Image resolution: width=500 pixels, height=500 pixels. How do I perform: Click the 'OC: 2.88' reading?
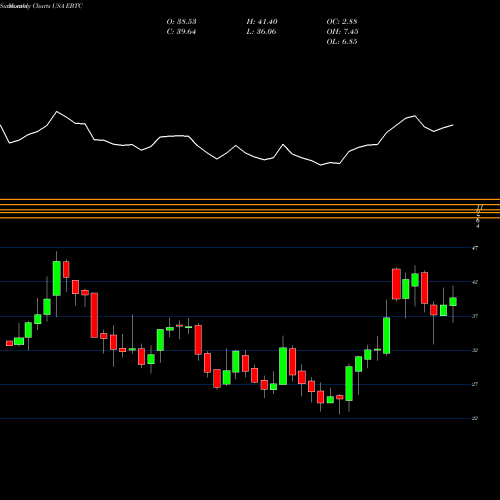point(342,22)
